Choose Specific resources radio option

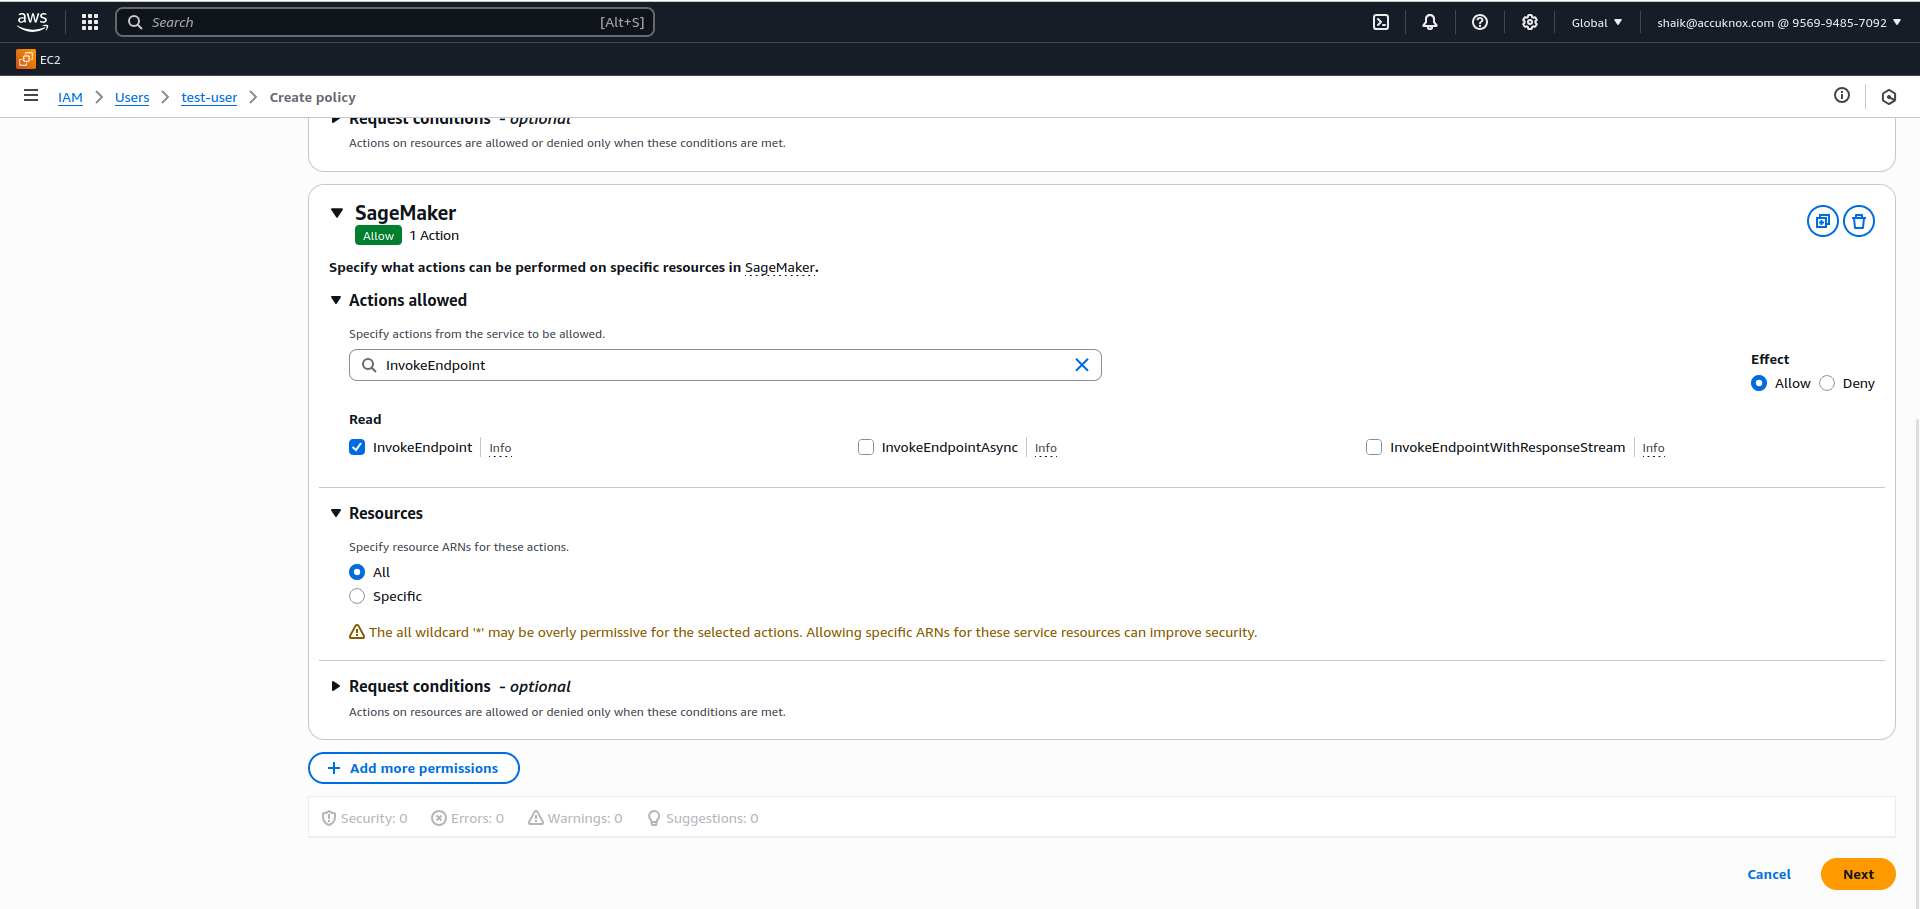[357, 596]
